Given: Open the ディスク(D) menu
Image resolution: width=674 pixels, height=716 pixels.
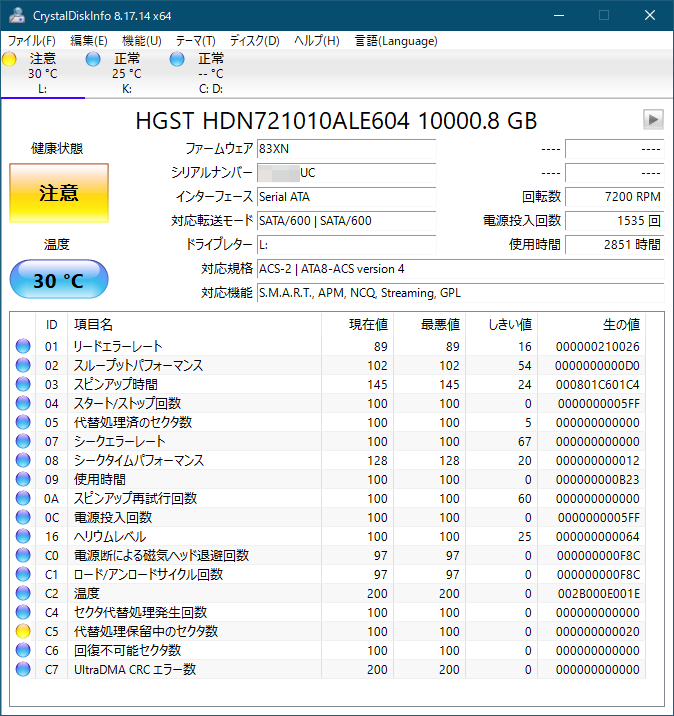Looking at the screenshot, I should pyautogui.click(x=254, y=41).
